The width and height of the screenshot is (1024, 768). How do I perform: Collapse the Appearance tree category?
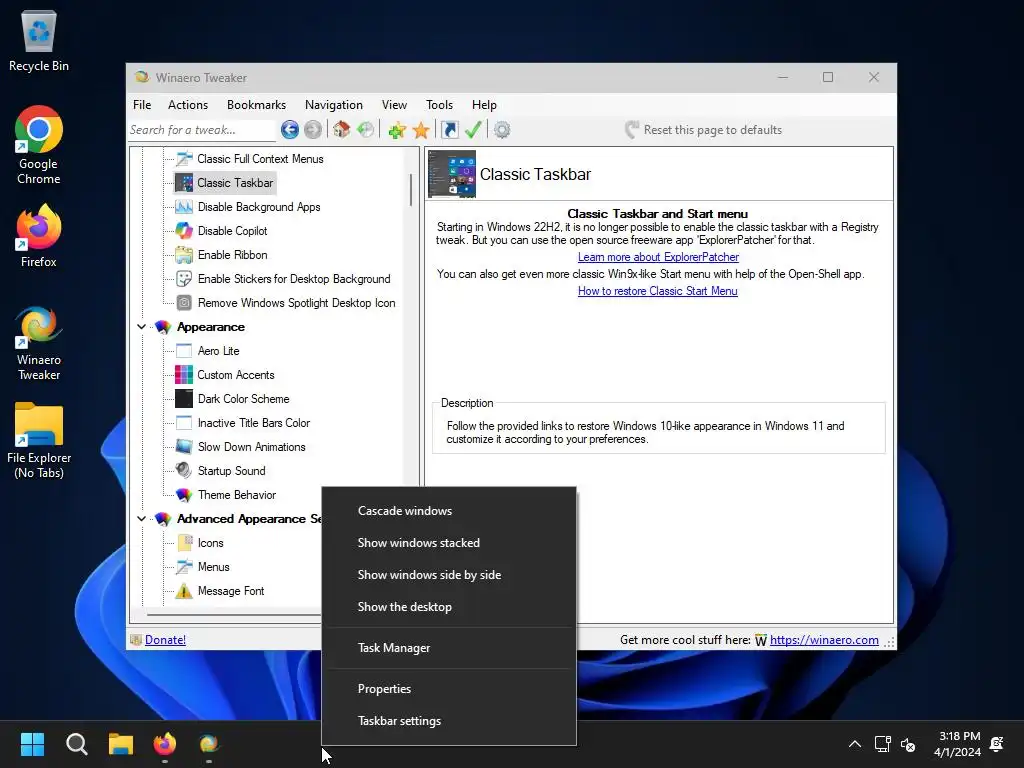pos(142,327)
